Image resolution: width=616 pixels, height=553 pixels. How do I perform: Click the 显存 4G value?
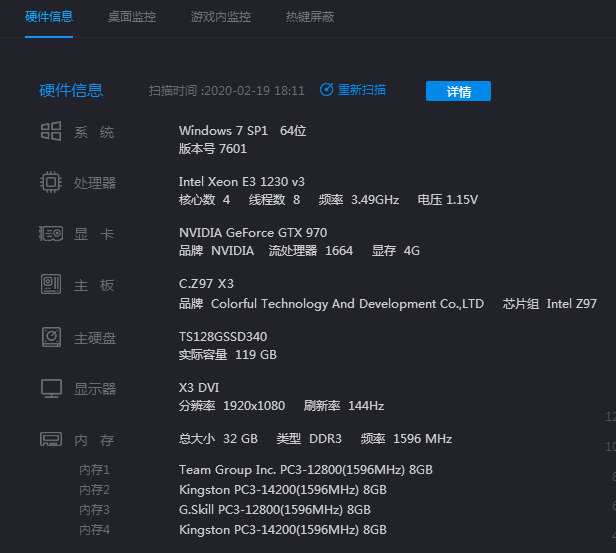[x=396, y=251]
